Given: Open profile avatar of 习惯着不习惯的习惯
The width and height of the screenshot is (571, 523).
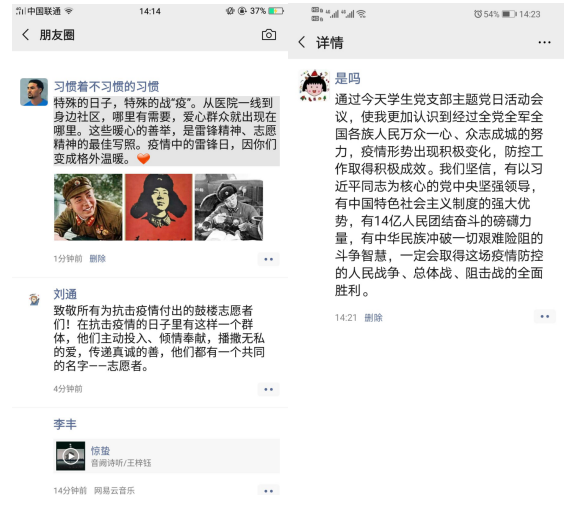Looking at the screenshot, I should click(34, 92).
